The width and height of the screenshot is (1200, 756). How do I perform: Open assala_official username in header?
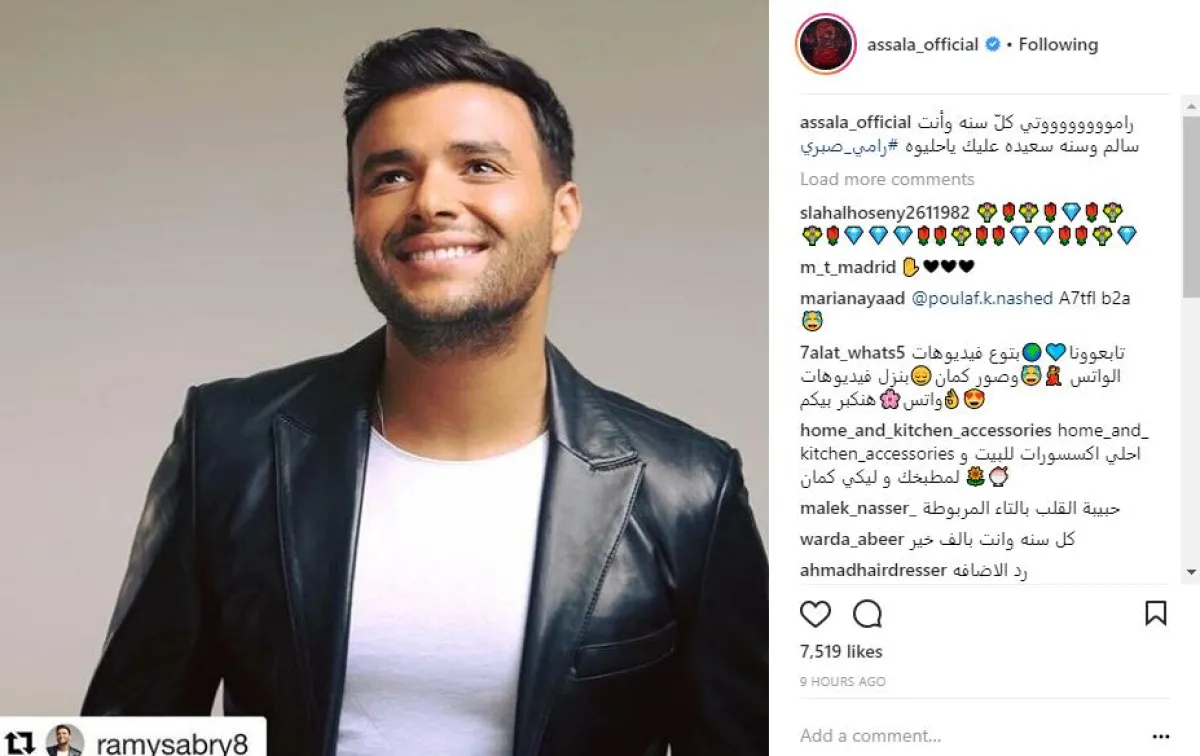924,45
